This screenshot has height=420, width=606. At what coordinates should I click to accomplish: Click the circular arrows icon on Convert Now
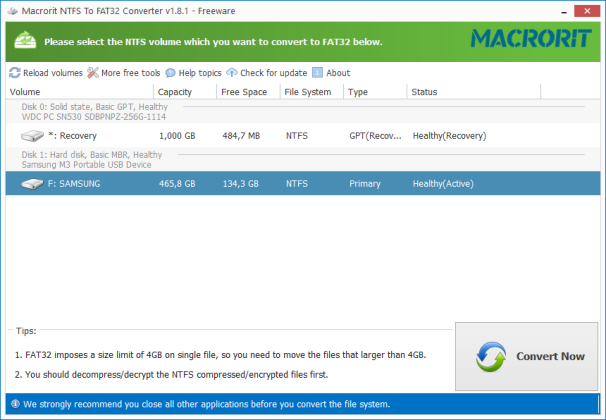pyautogui.click(x=491, y=356)
